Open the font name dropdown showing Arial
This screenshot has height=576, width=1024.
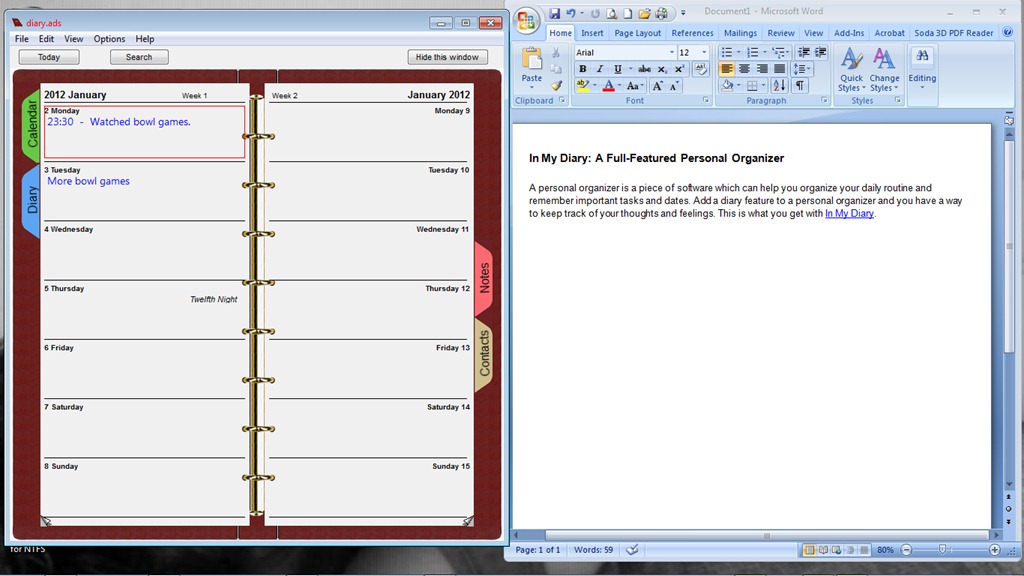point(671,52)
